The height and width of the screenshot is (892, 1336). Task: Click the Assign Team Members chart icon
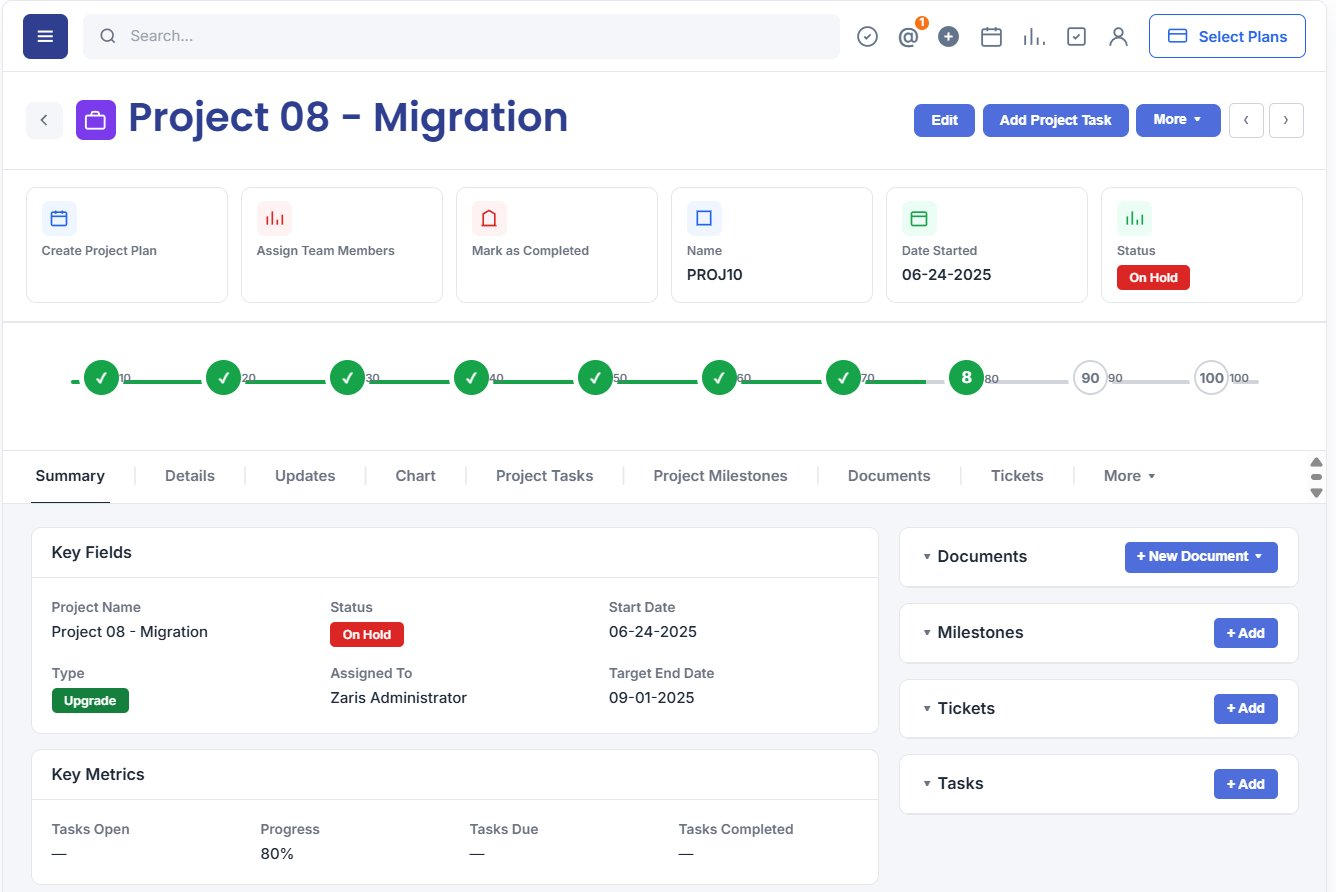[x=274, y=218]
